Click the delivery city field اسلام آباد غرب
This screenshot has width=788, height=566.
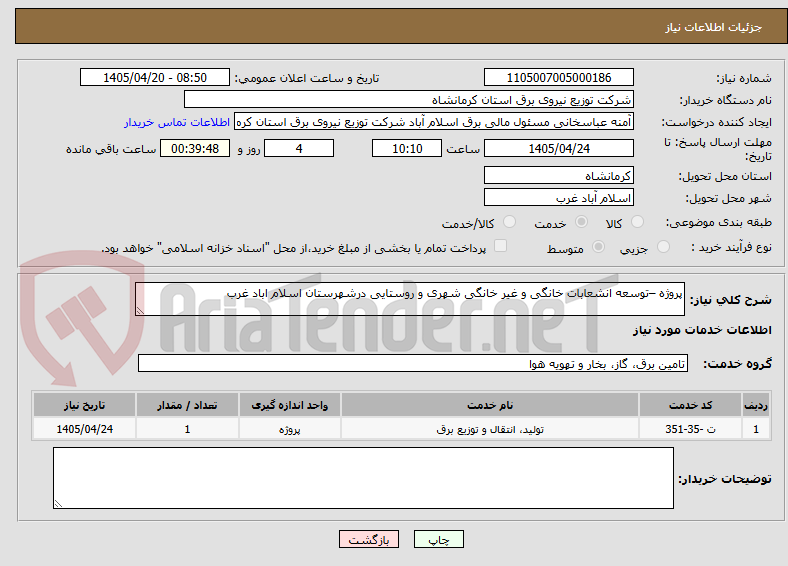[559, 198]
